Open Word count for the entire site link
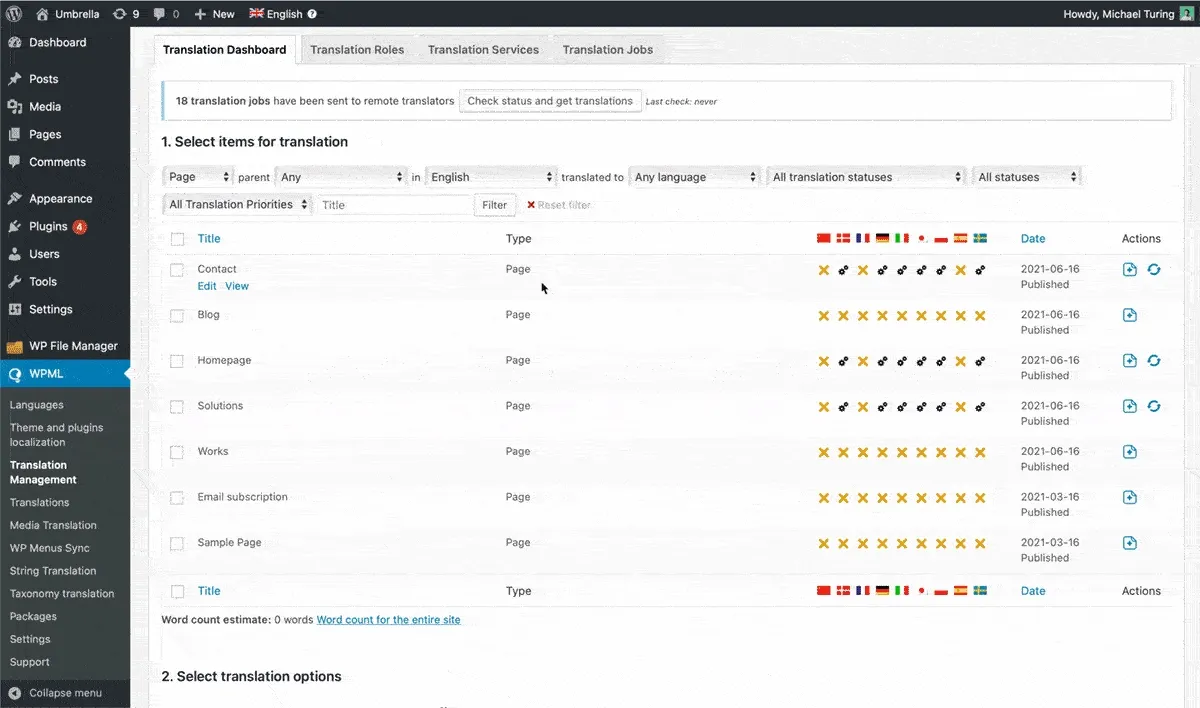Viewport: 1200px width, 708px height. pos(388,619)
